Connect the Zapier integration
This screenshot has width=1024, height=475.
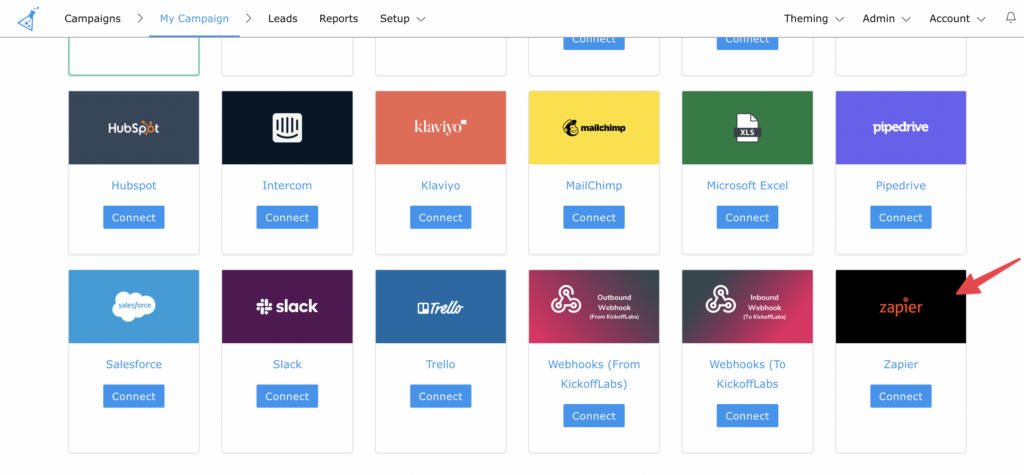[x=901, y=397]
